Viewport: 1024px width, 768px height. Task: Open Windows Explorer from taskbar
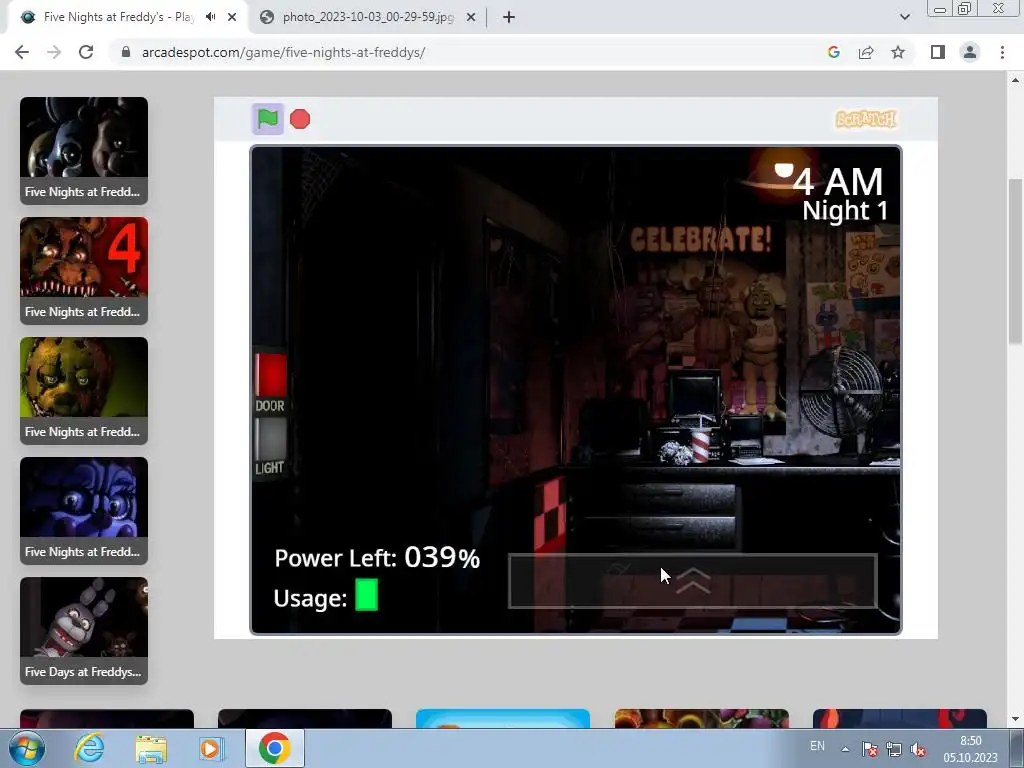click(151, 748)
